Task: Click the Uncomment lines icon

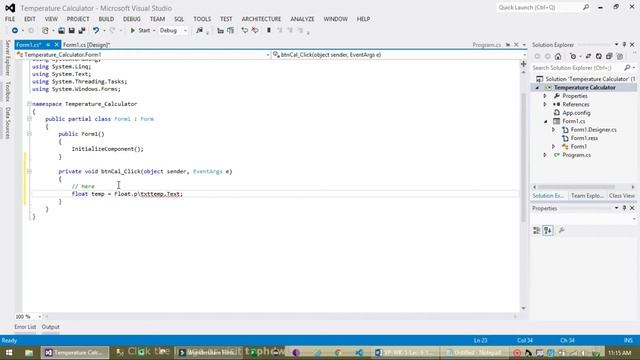Action: [x=255, y=31]
